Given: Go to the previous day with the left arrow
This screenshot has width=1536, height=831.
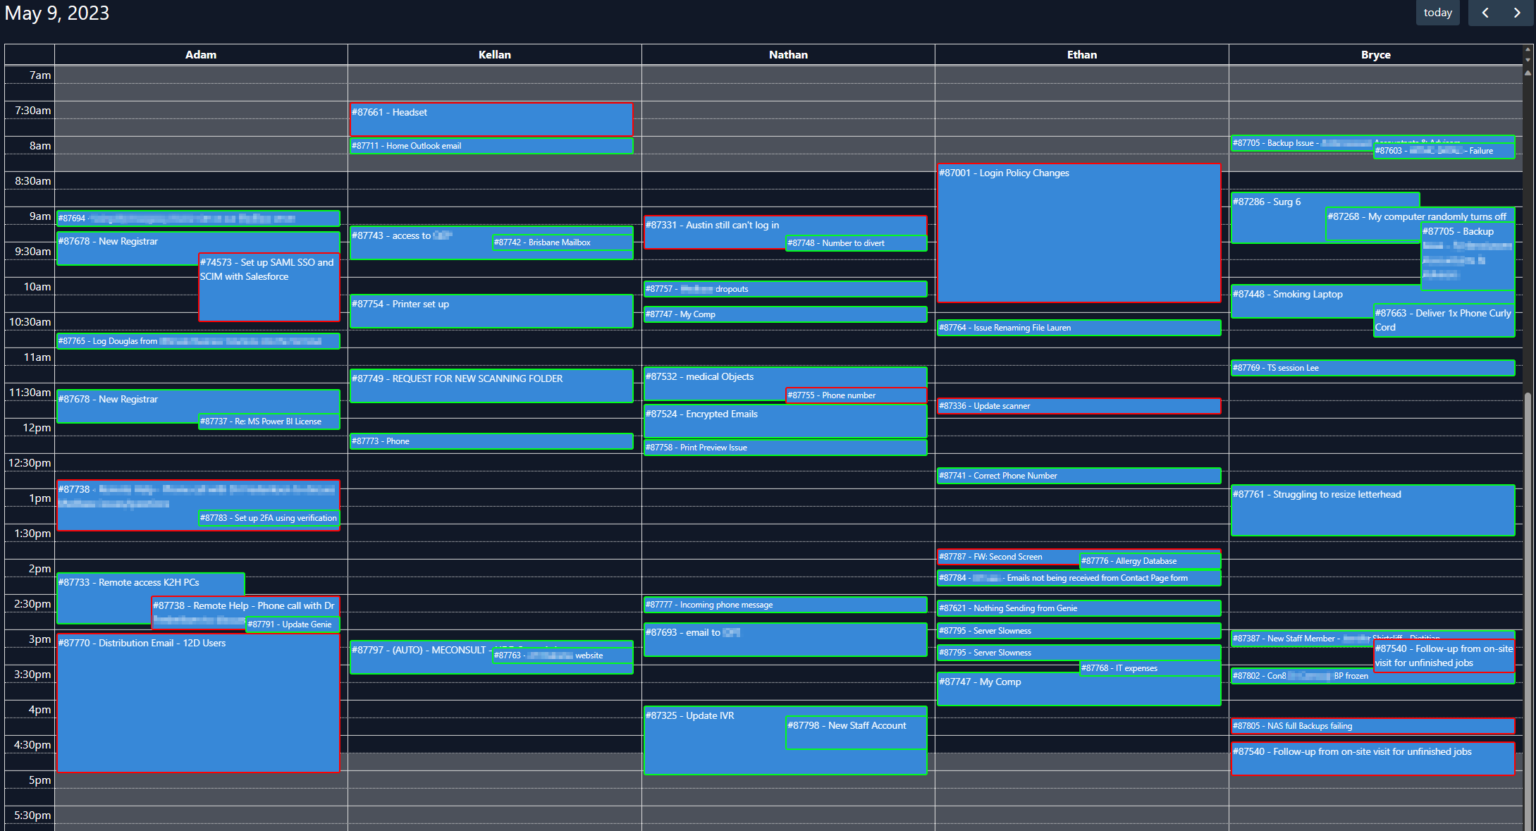Looking at the screenshot, I should click(1484, 12).
